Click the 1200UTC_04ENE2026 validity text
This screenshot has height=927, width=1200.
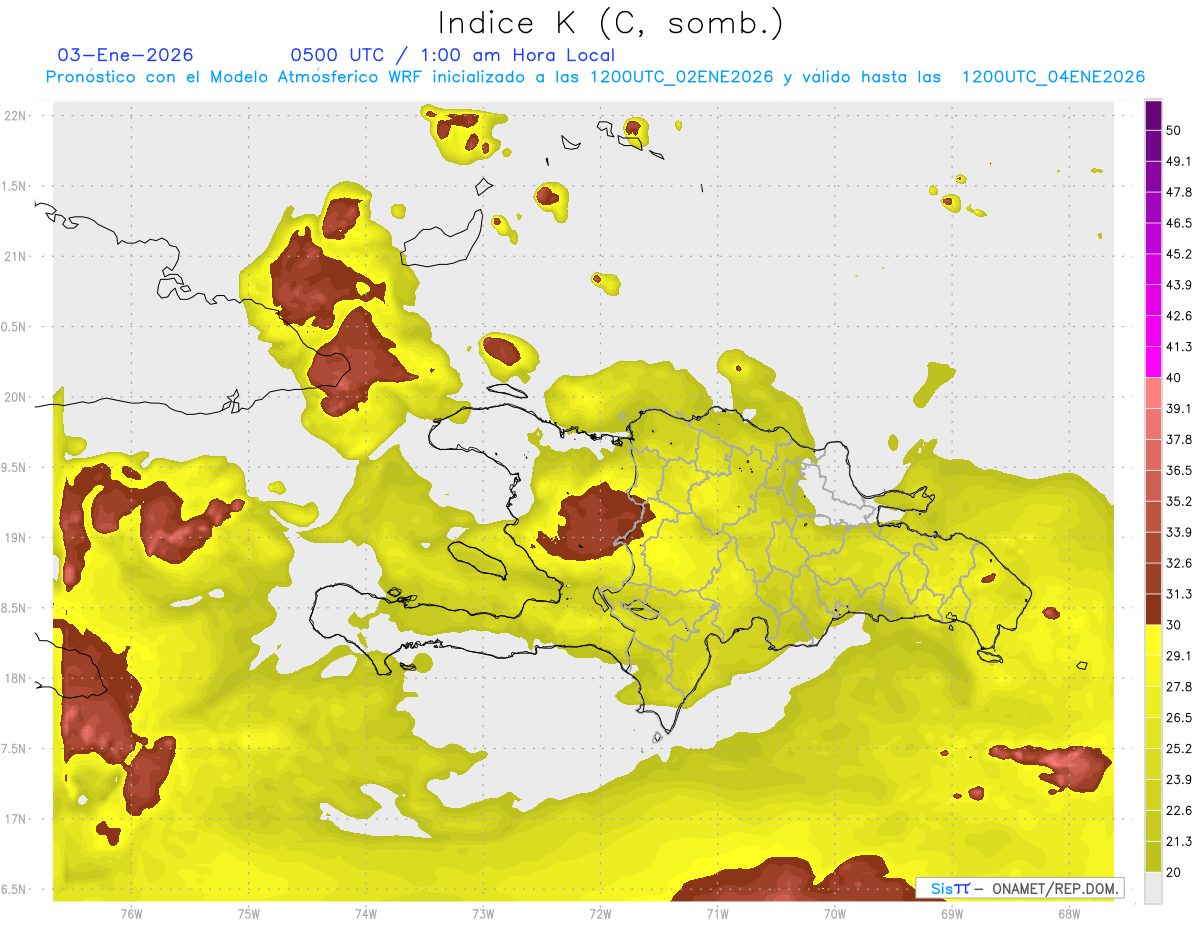click(x=1053, y=77)
